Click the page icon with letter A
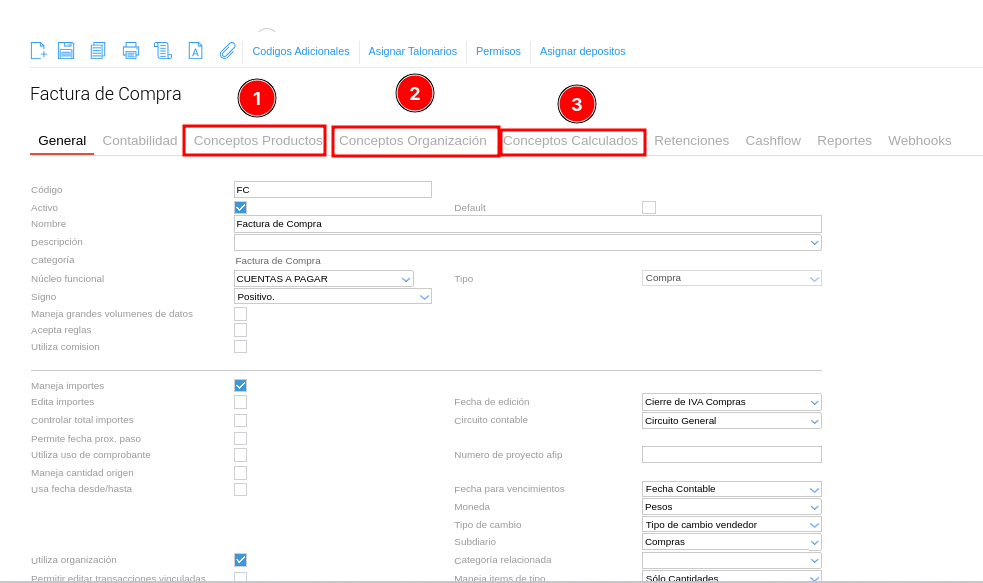Image resolution: width=983 pixels, height=583 pixels. coord(196,51)
